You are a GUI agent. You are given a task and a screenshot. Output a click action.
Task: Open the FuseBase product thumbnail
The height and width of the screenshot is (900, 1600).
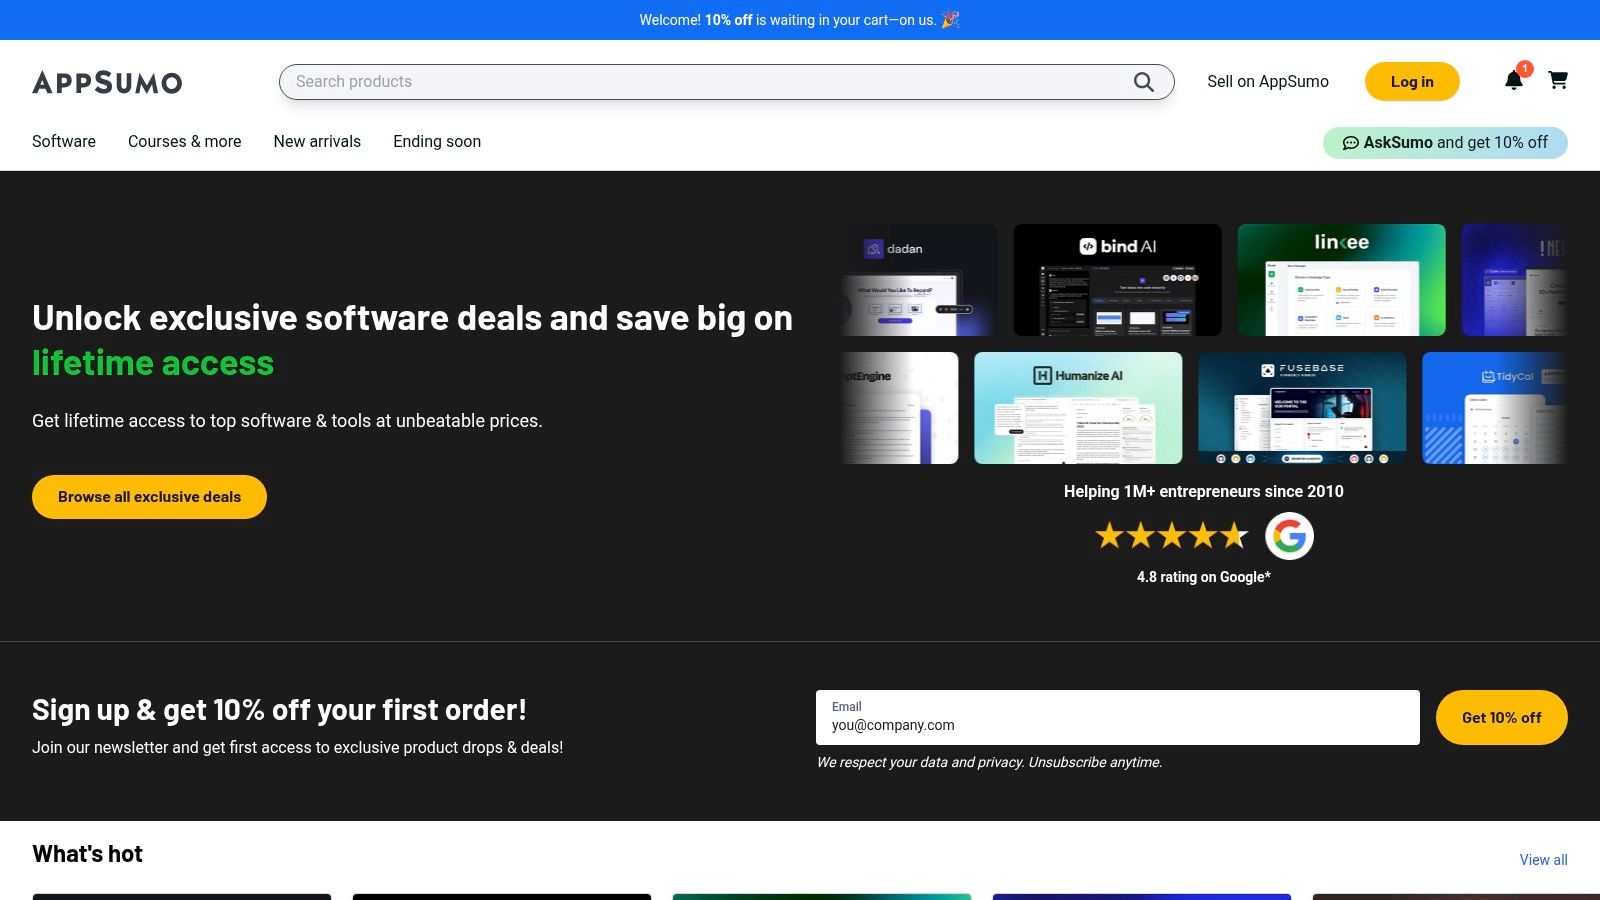tap(1302, 408)
